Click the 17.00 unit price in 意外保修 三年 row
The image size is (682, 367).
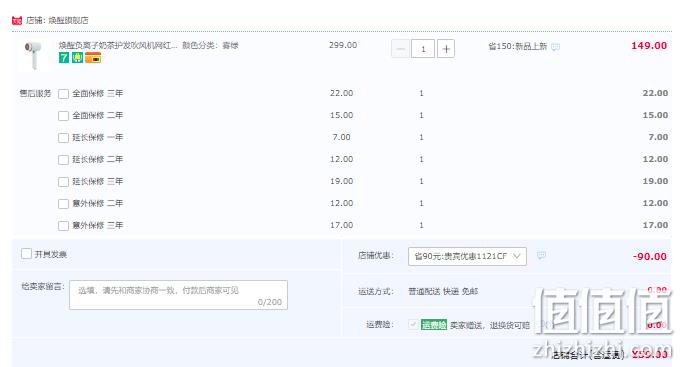click(x=341, y=225)
